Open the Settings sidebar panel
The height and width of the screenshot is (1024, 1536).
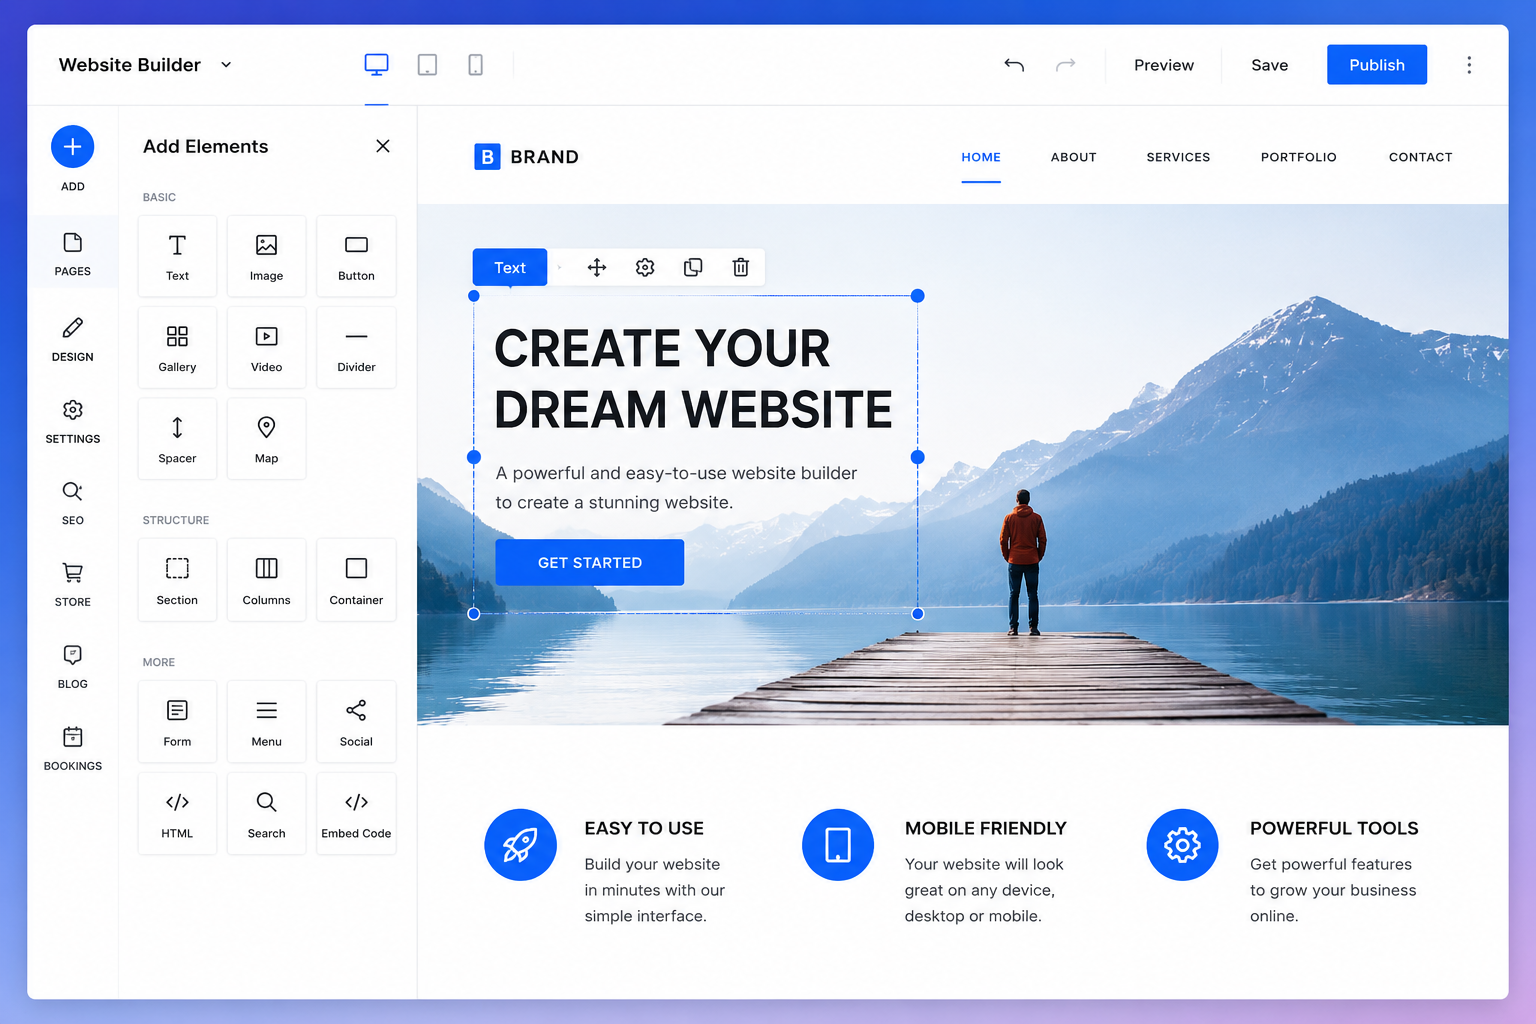tap(73, 422)
